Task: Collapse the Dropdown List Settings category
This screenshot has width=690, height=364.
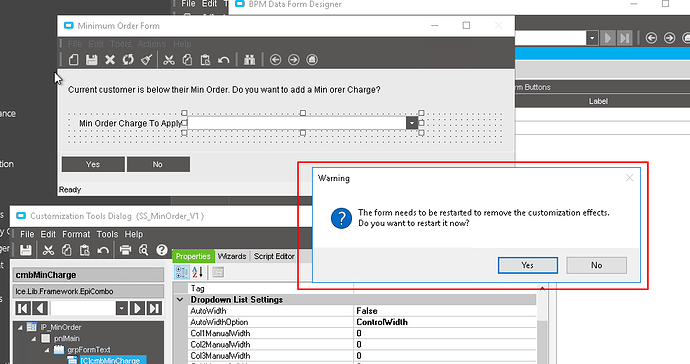Action: coord(180,300)
